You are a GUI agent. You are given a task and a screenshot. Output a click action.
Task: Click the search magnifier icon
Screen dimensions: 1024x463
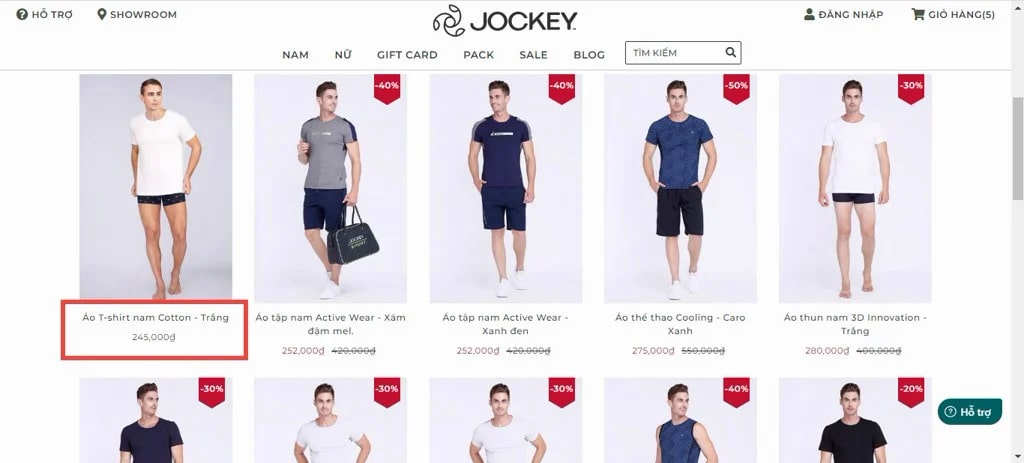pyautogui.click(x=731, y=52)
